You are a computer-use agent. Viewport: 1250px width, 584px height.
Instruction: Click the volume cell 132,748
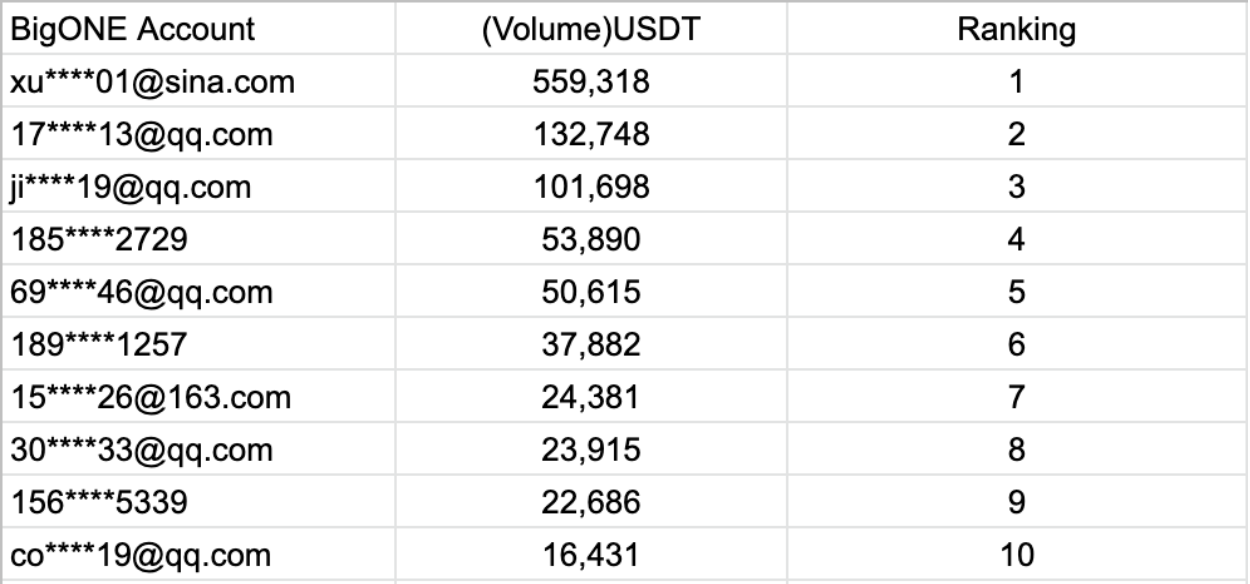point(591,134)
